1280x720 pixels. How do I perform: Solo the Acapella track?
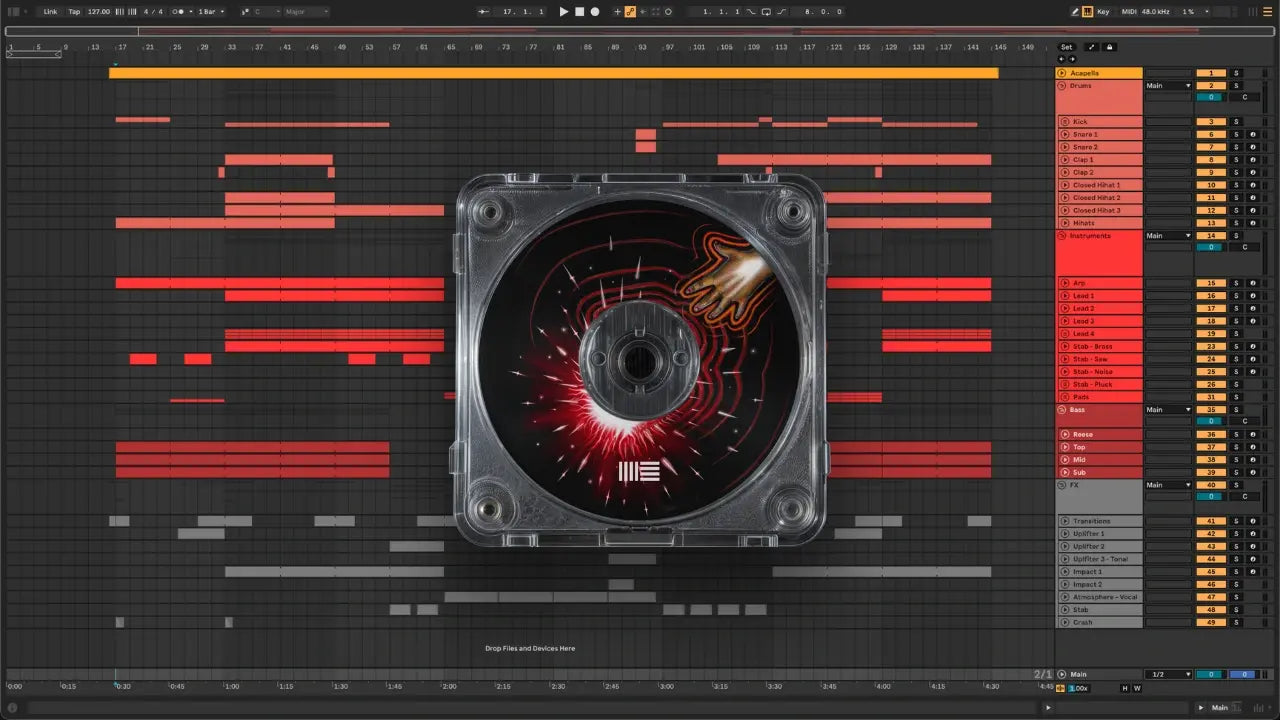click(x=1236, y=73)
